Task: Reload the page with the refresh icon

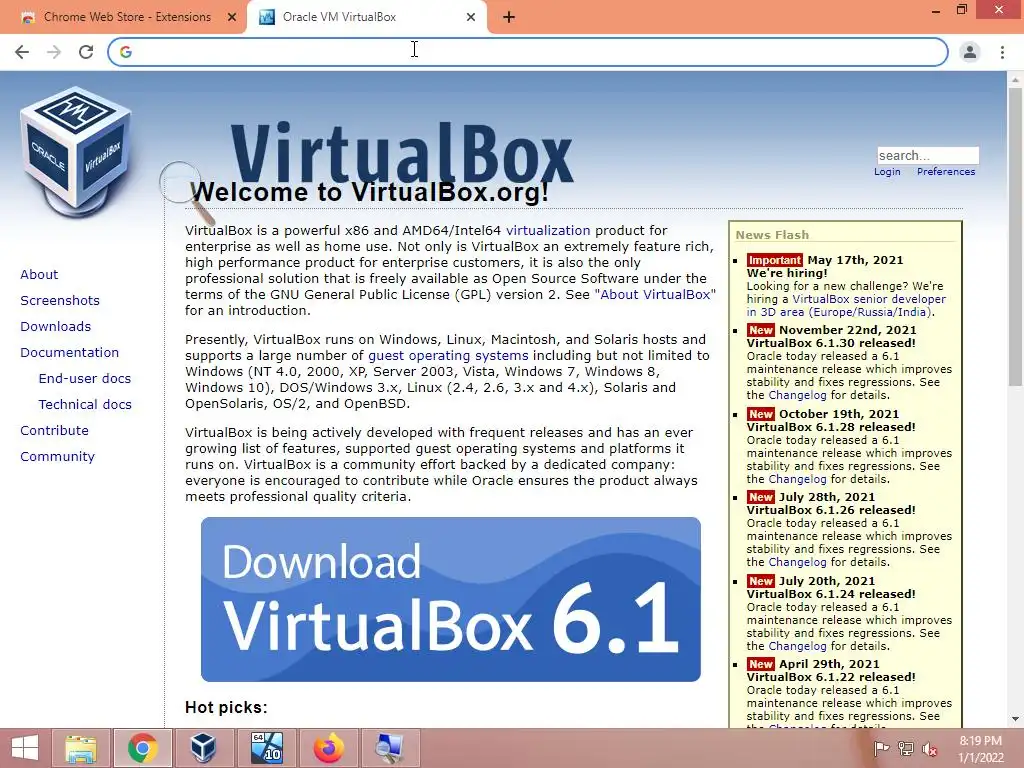Action: click(x=86, y=52)
